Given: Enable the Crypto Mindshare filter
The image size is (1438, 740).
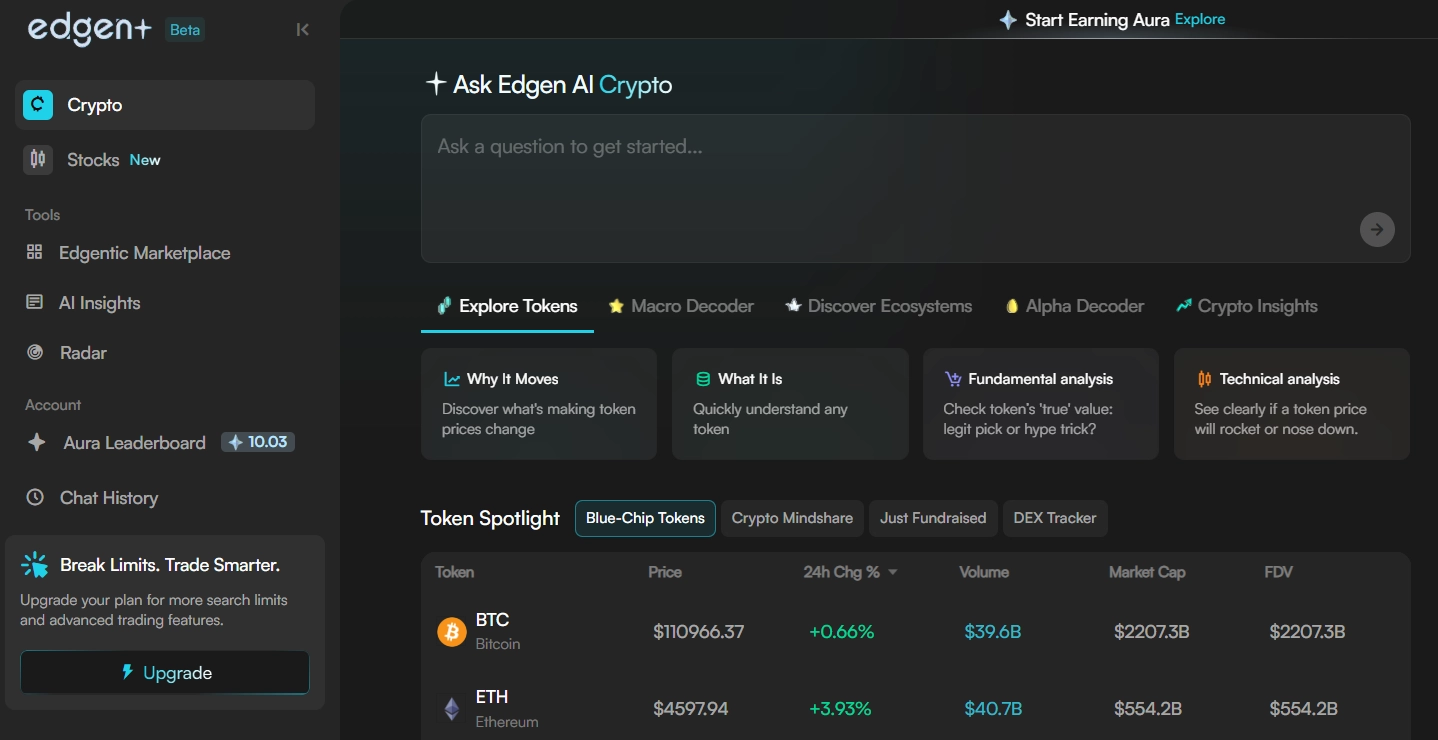Looking at the screenshot, I should tap(792, 518).
